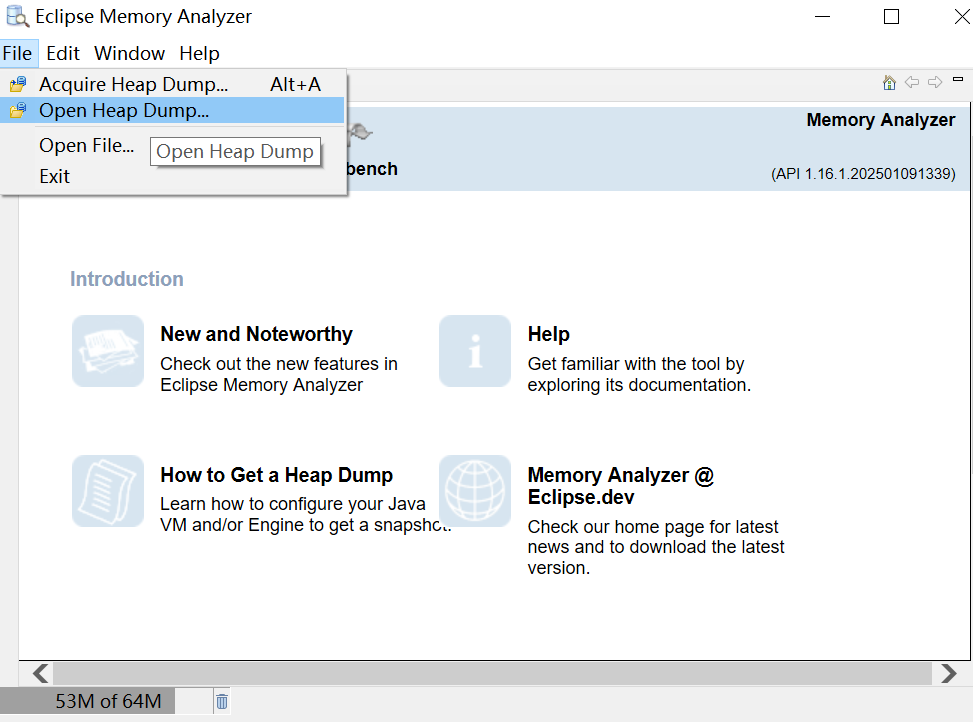This screenshot has height=722, width=973.
Task: Open the New and Noteworthy papers icon
Action: tap(108, 351)
